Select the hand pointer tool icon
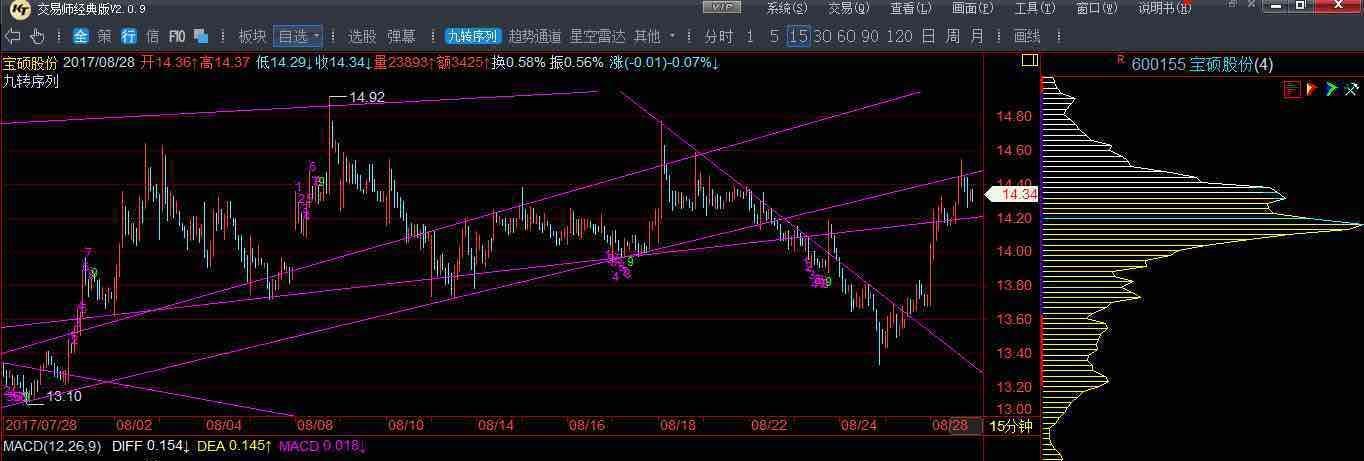 point(37,36)
